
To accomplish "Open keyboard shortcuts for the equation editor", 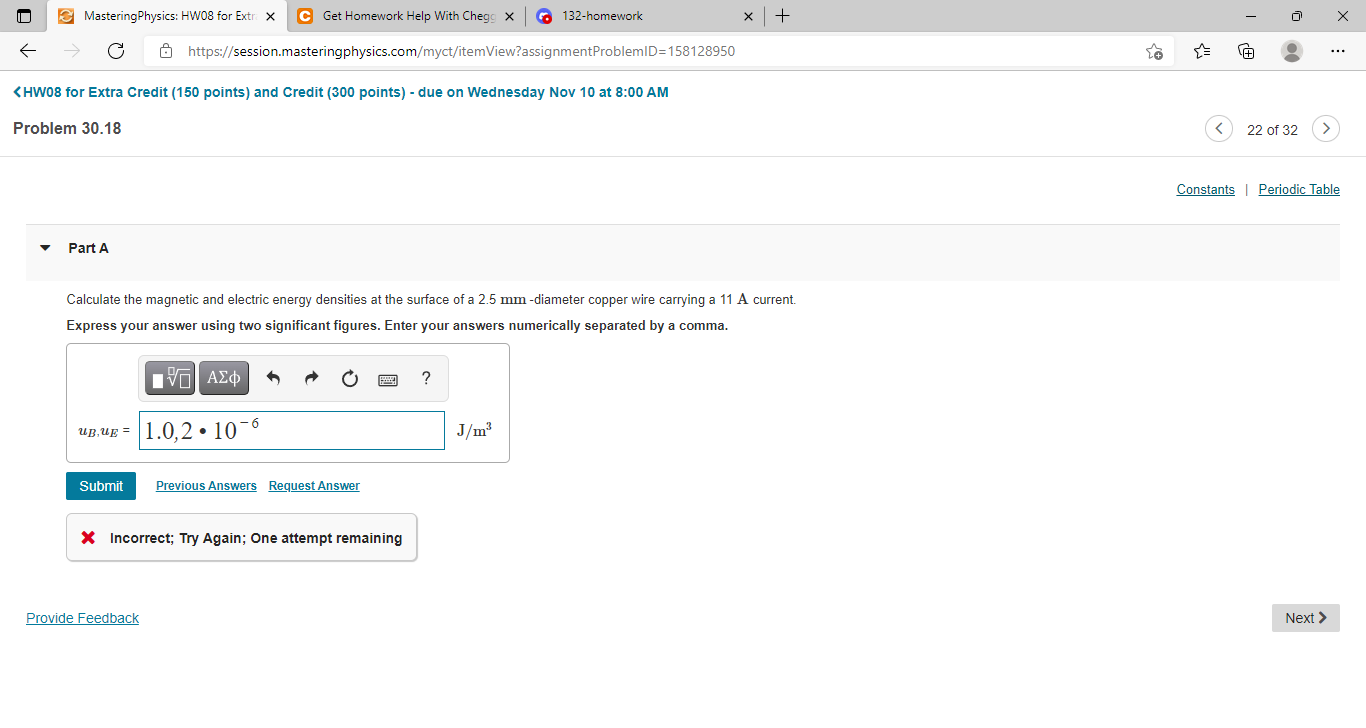I will click(x=387, y=378).
